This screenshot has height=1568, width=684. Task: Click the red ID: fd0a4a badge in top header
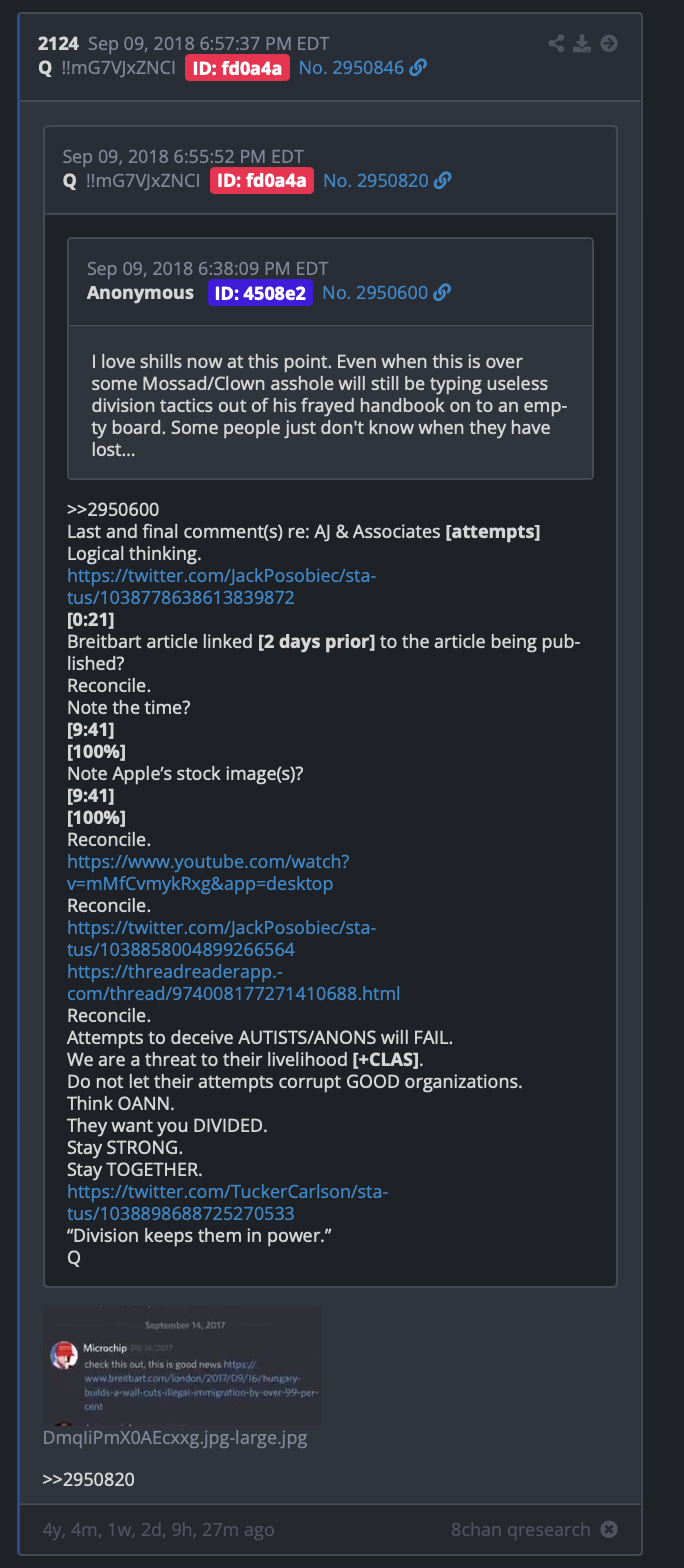[237, 68]
